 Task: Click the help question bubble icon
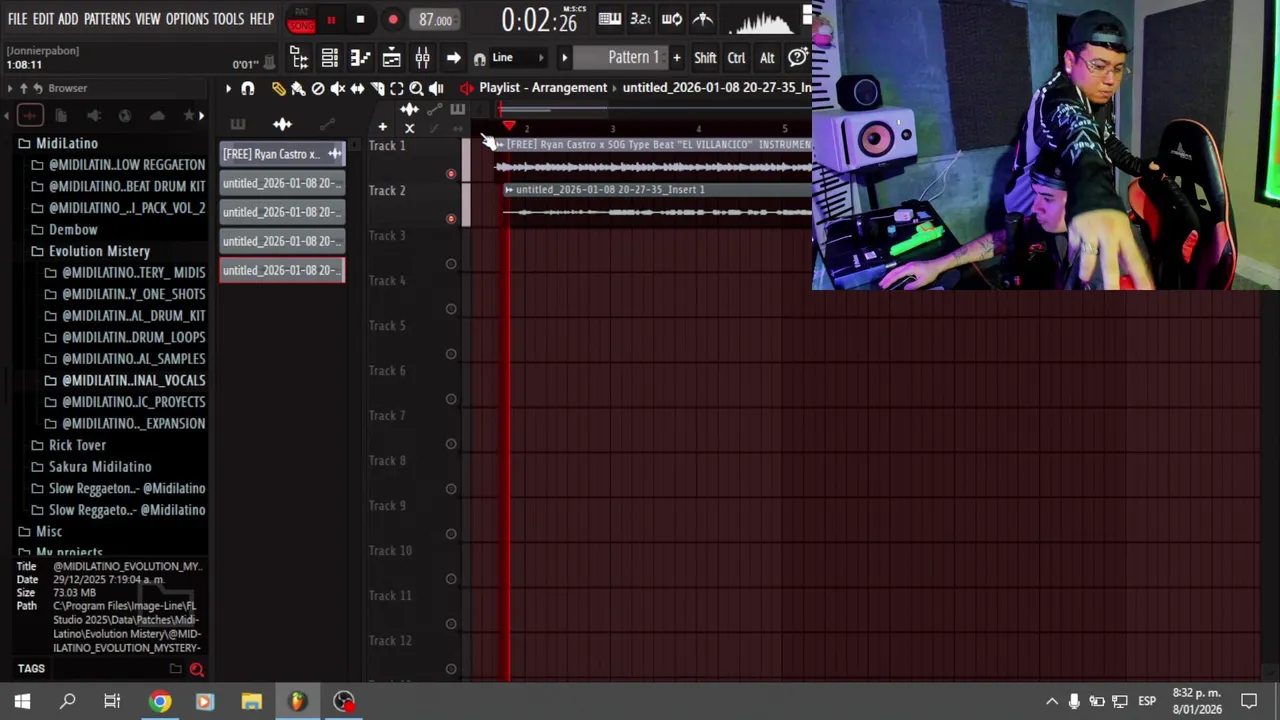[x=798, y=58]
